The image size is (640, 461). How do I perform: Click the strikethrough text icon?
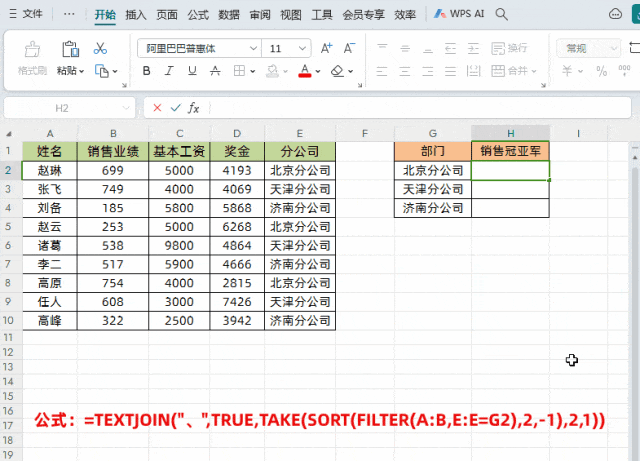click(x=215, y=71)
